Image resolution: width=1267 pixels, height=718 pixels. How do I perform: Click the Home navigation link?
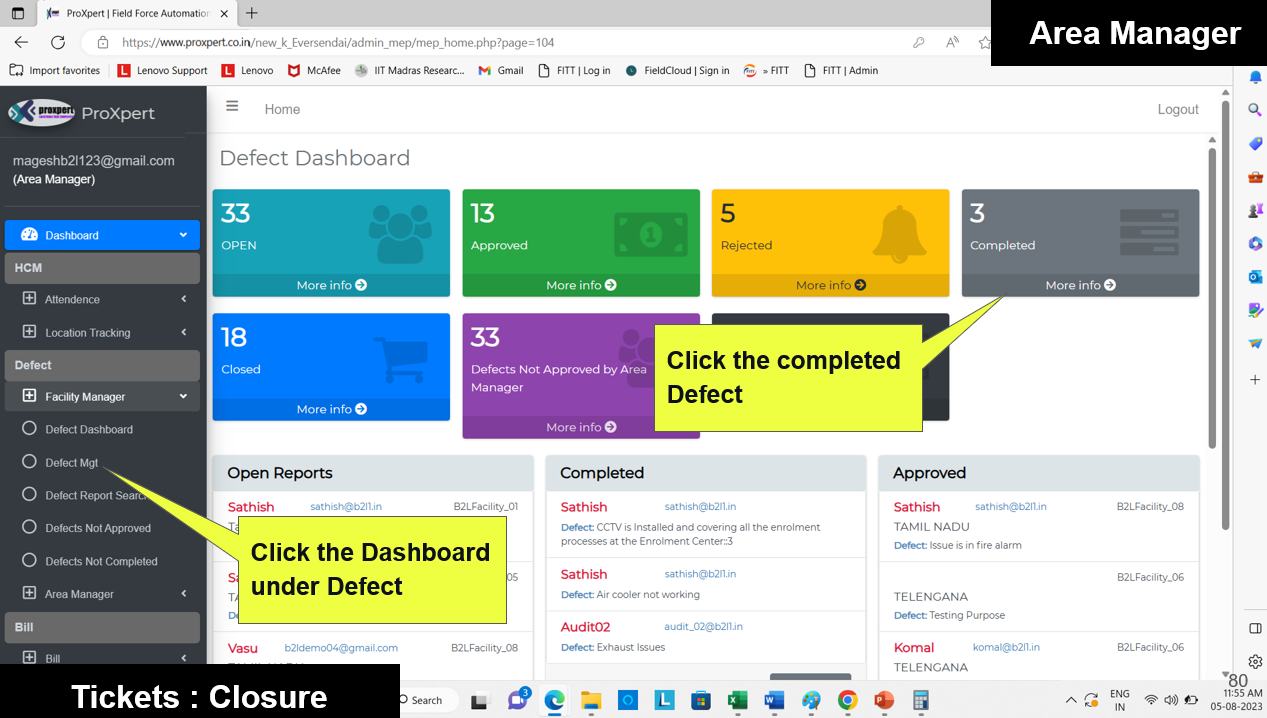282,110
